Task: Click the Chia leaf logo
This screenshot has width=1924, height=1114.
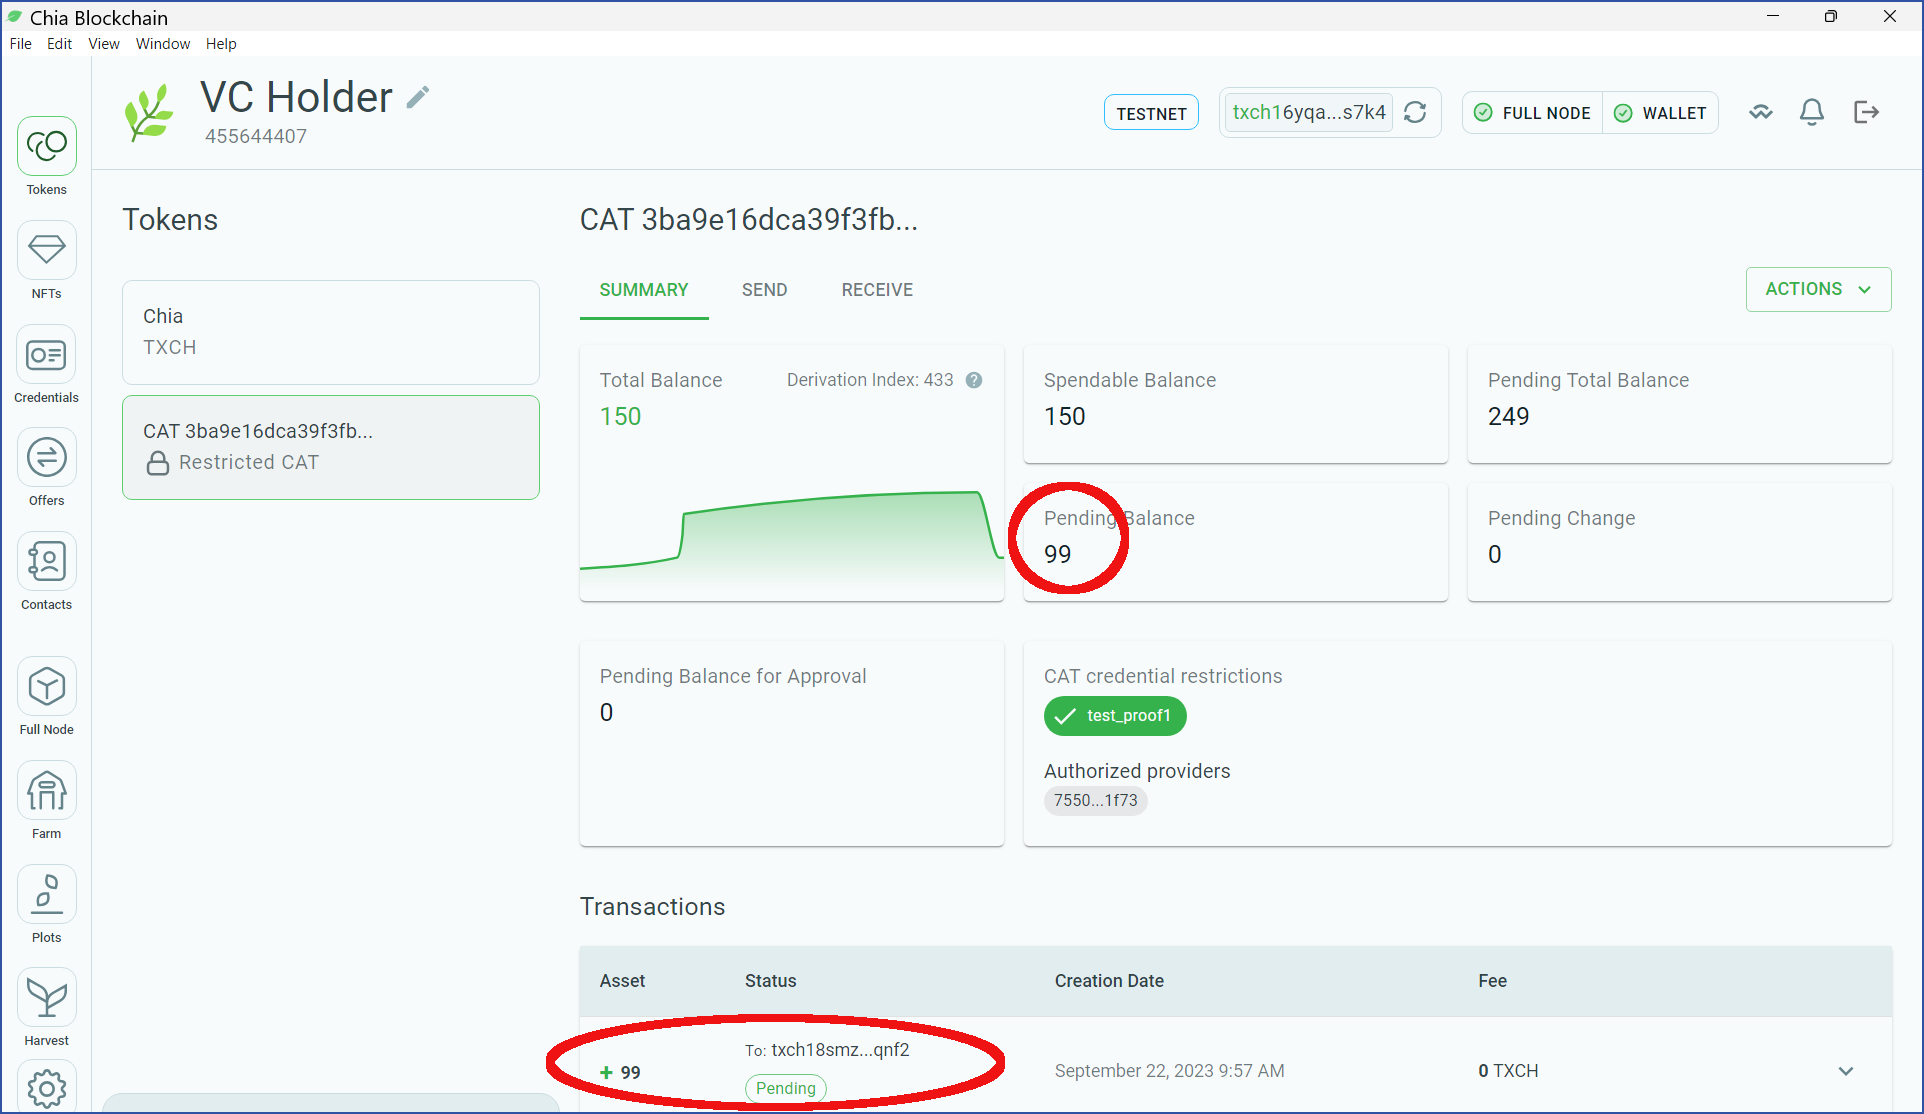Action: click(x=149, y=113)
